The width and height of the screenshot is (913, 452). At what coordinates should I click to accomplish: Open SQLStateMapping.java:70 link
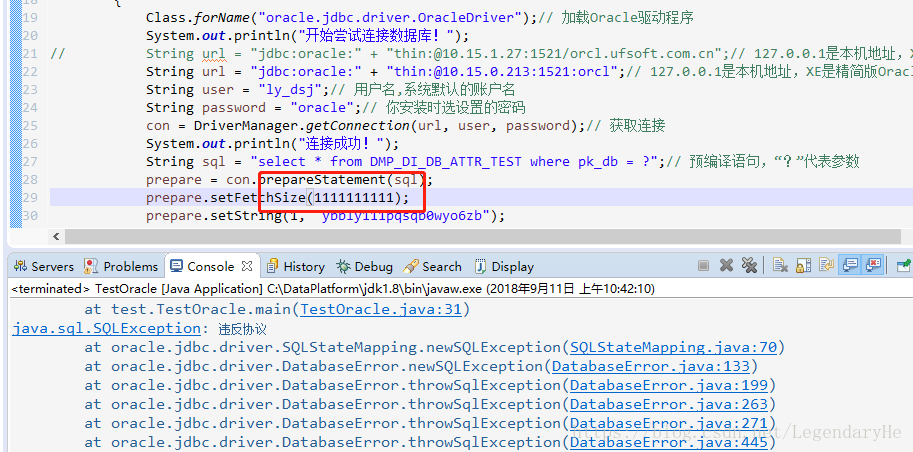673,348
